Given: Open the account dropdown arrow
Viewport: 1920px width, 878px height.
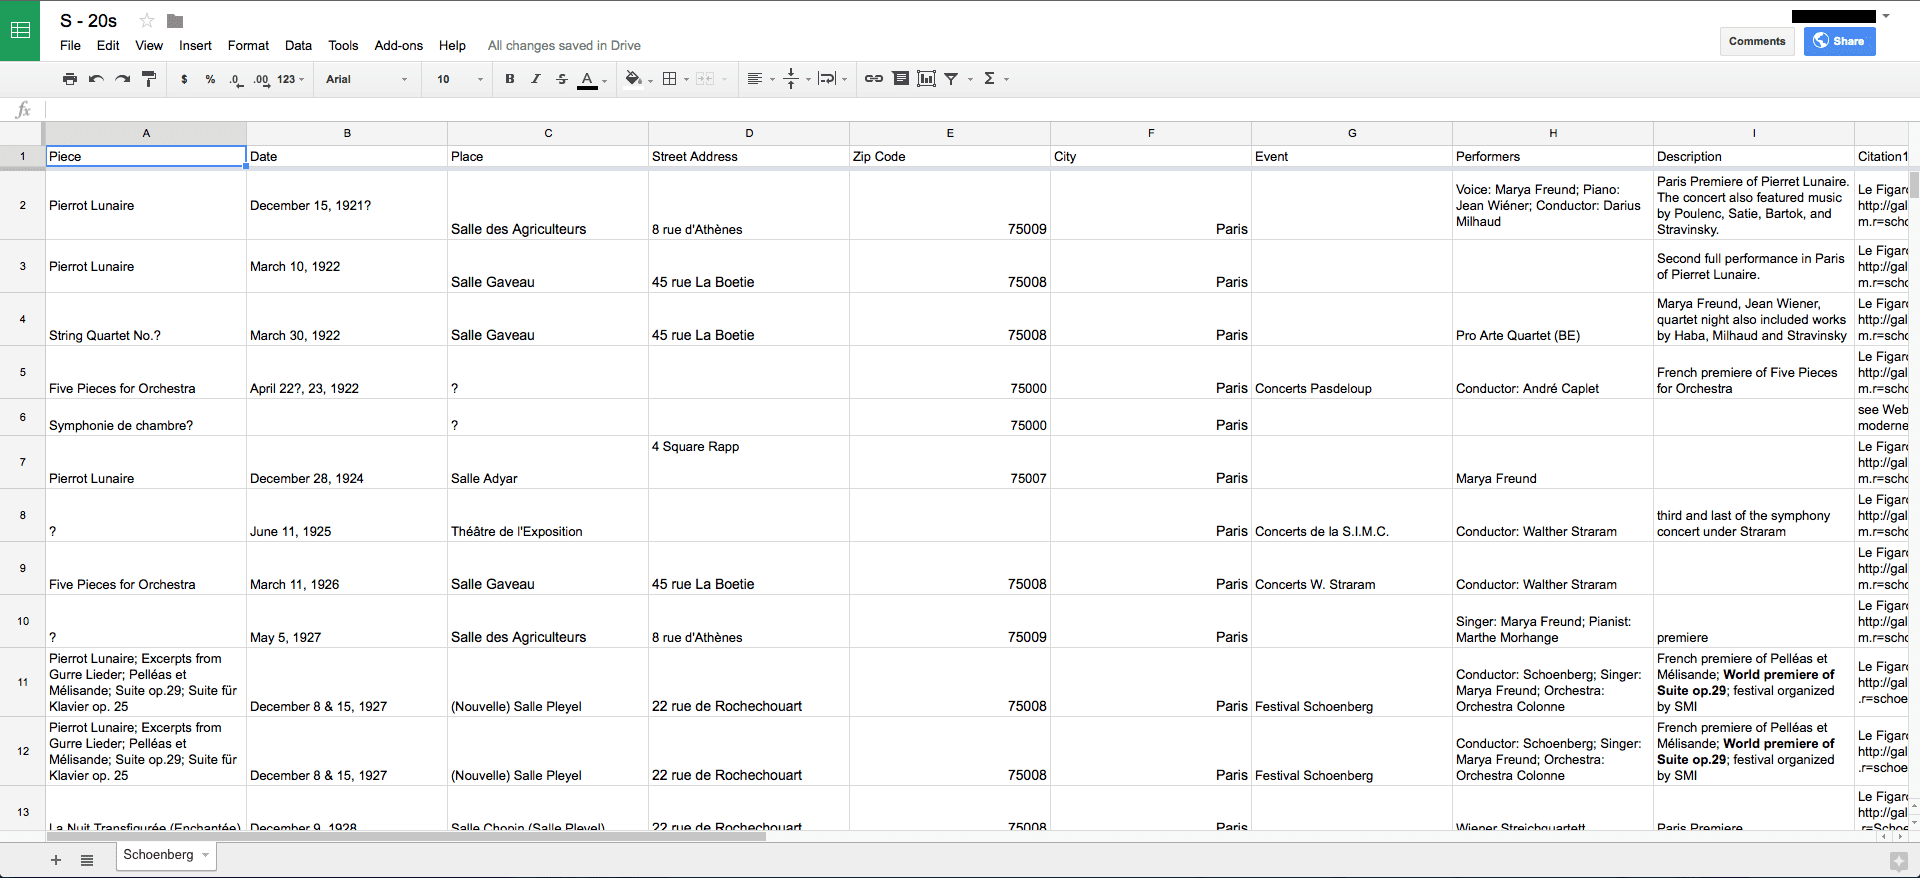Looking at the screenshot, I should (1886, 16).
